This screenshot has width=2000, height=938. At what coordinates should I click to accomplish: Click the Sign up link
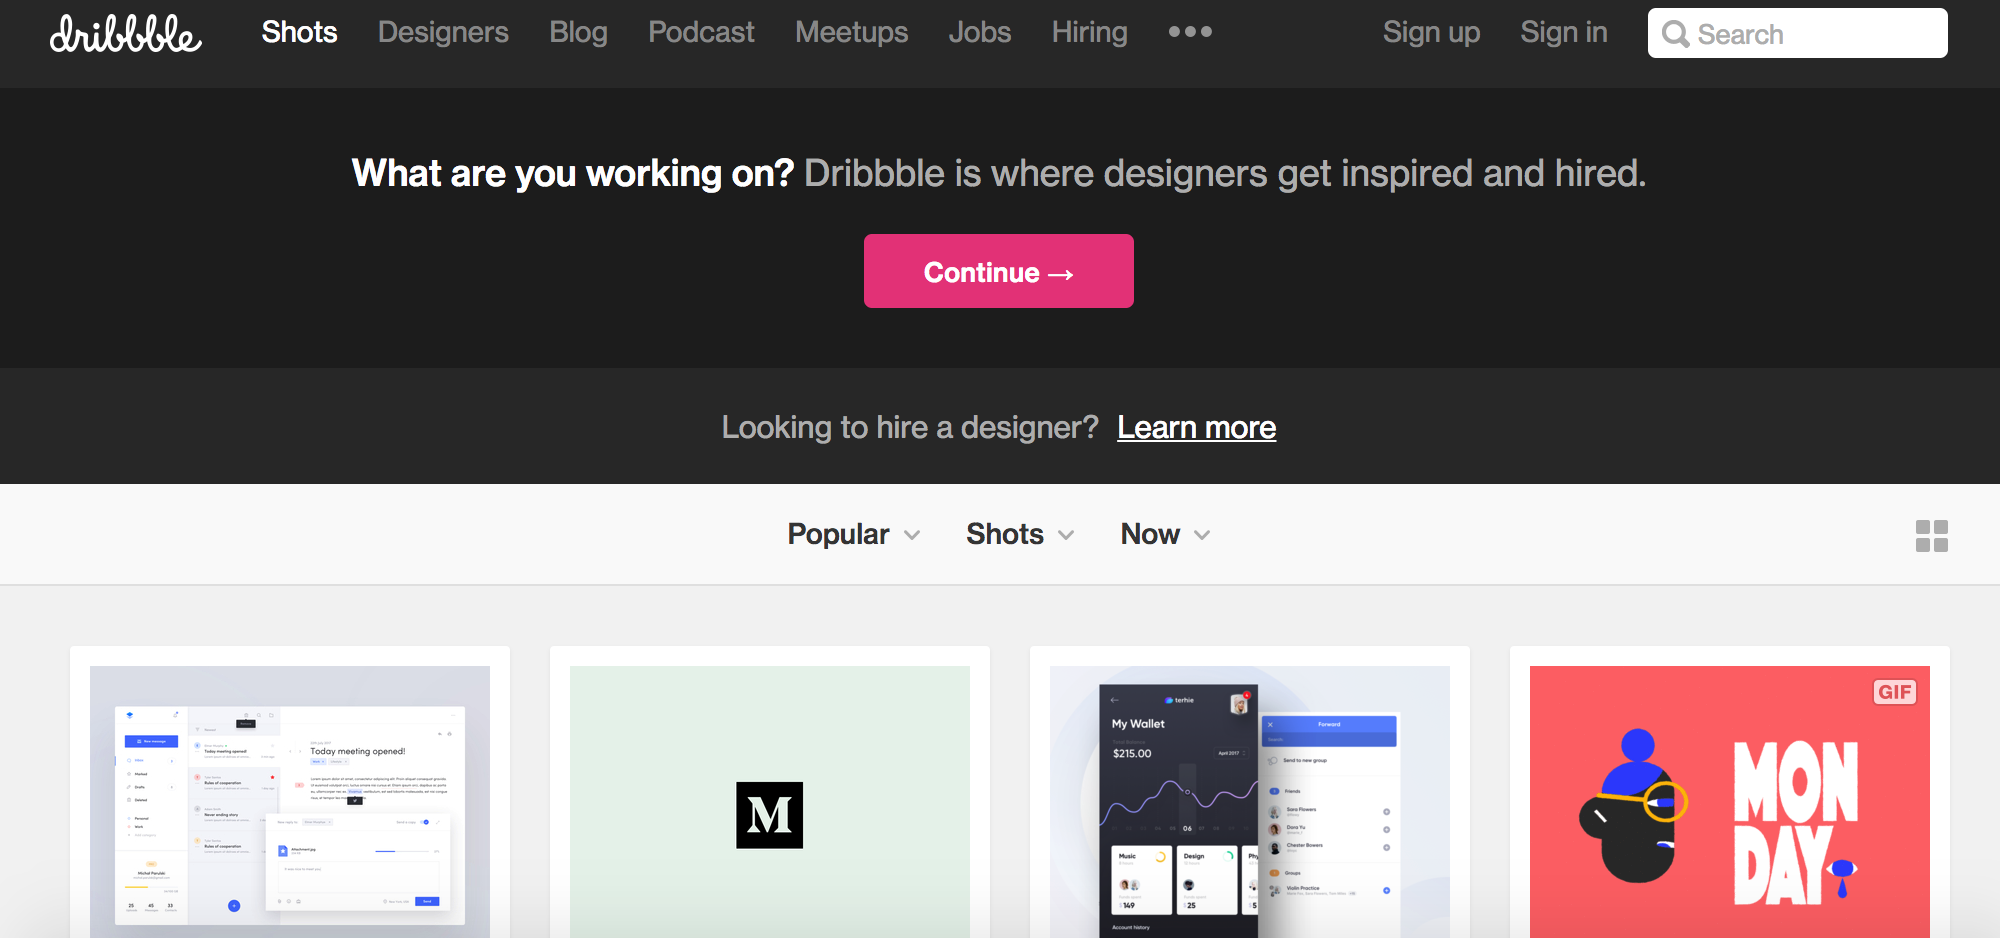click(x=1431, y=32)
